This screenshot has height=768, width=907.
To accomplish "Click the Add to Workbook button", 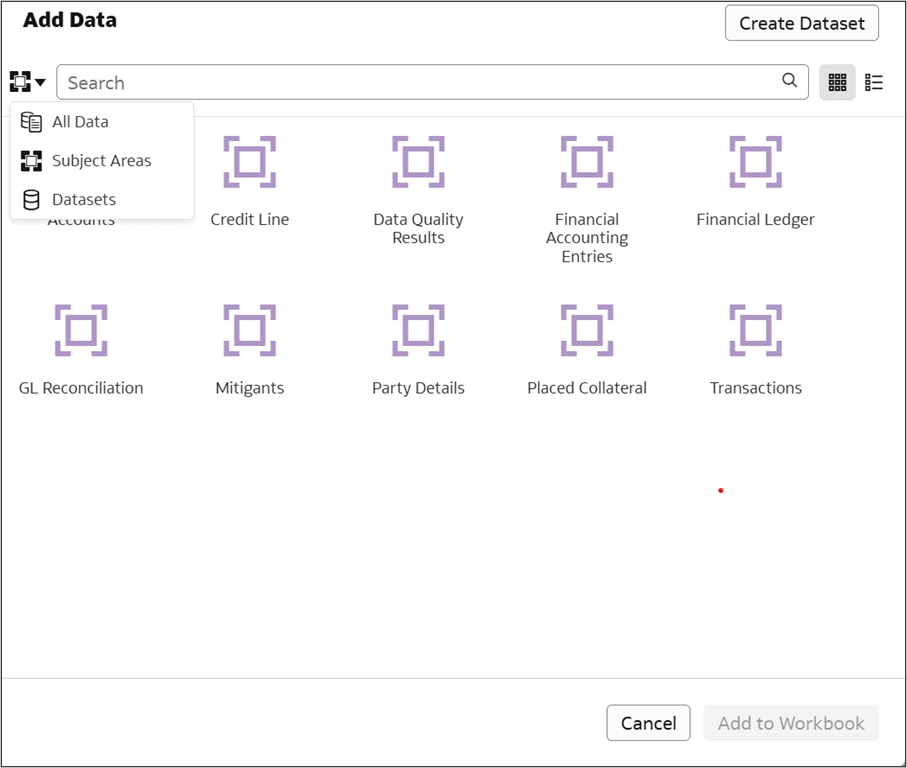I will [x=791, y=723].
